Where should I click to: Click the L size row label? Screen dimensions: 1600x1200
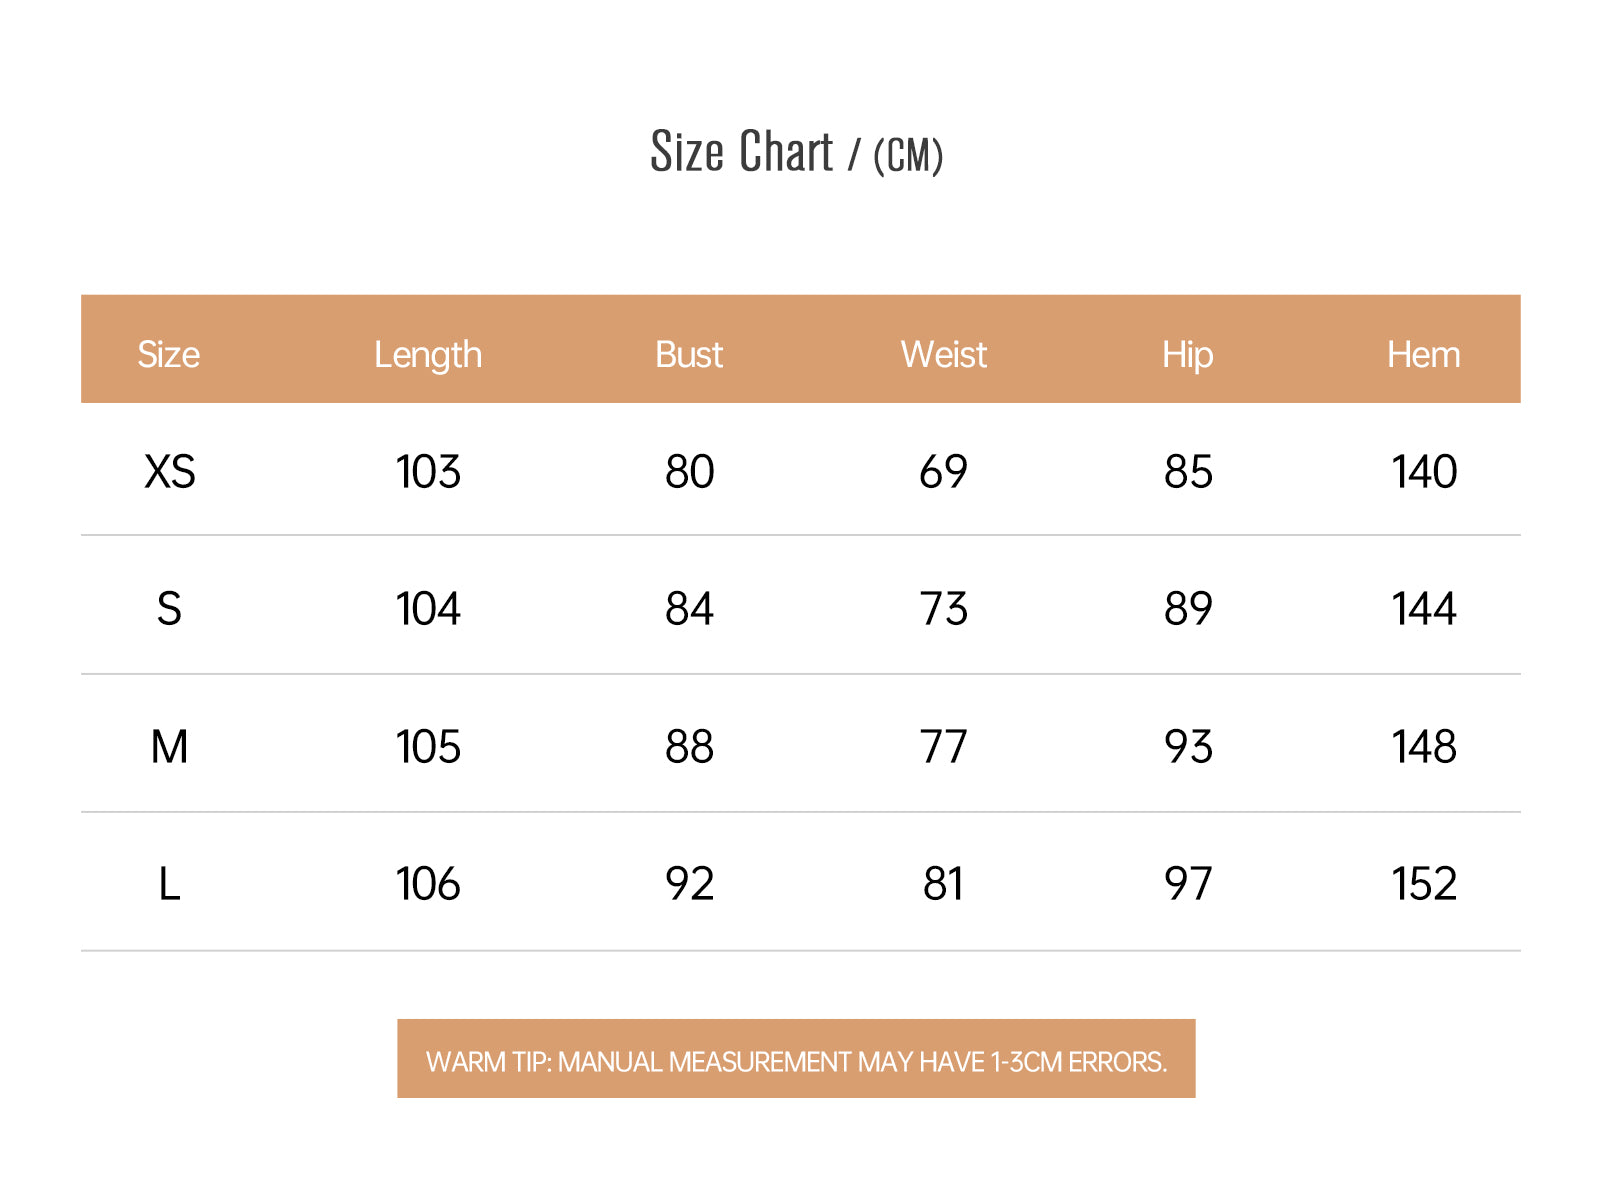[x=169, y=883]
